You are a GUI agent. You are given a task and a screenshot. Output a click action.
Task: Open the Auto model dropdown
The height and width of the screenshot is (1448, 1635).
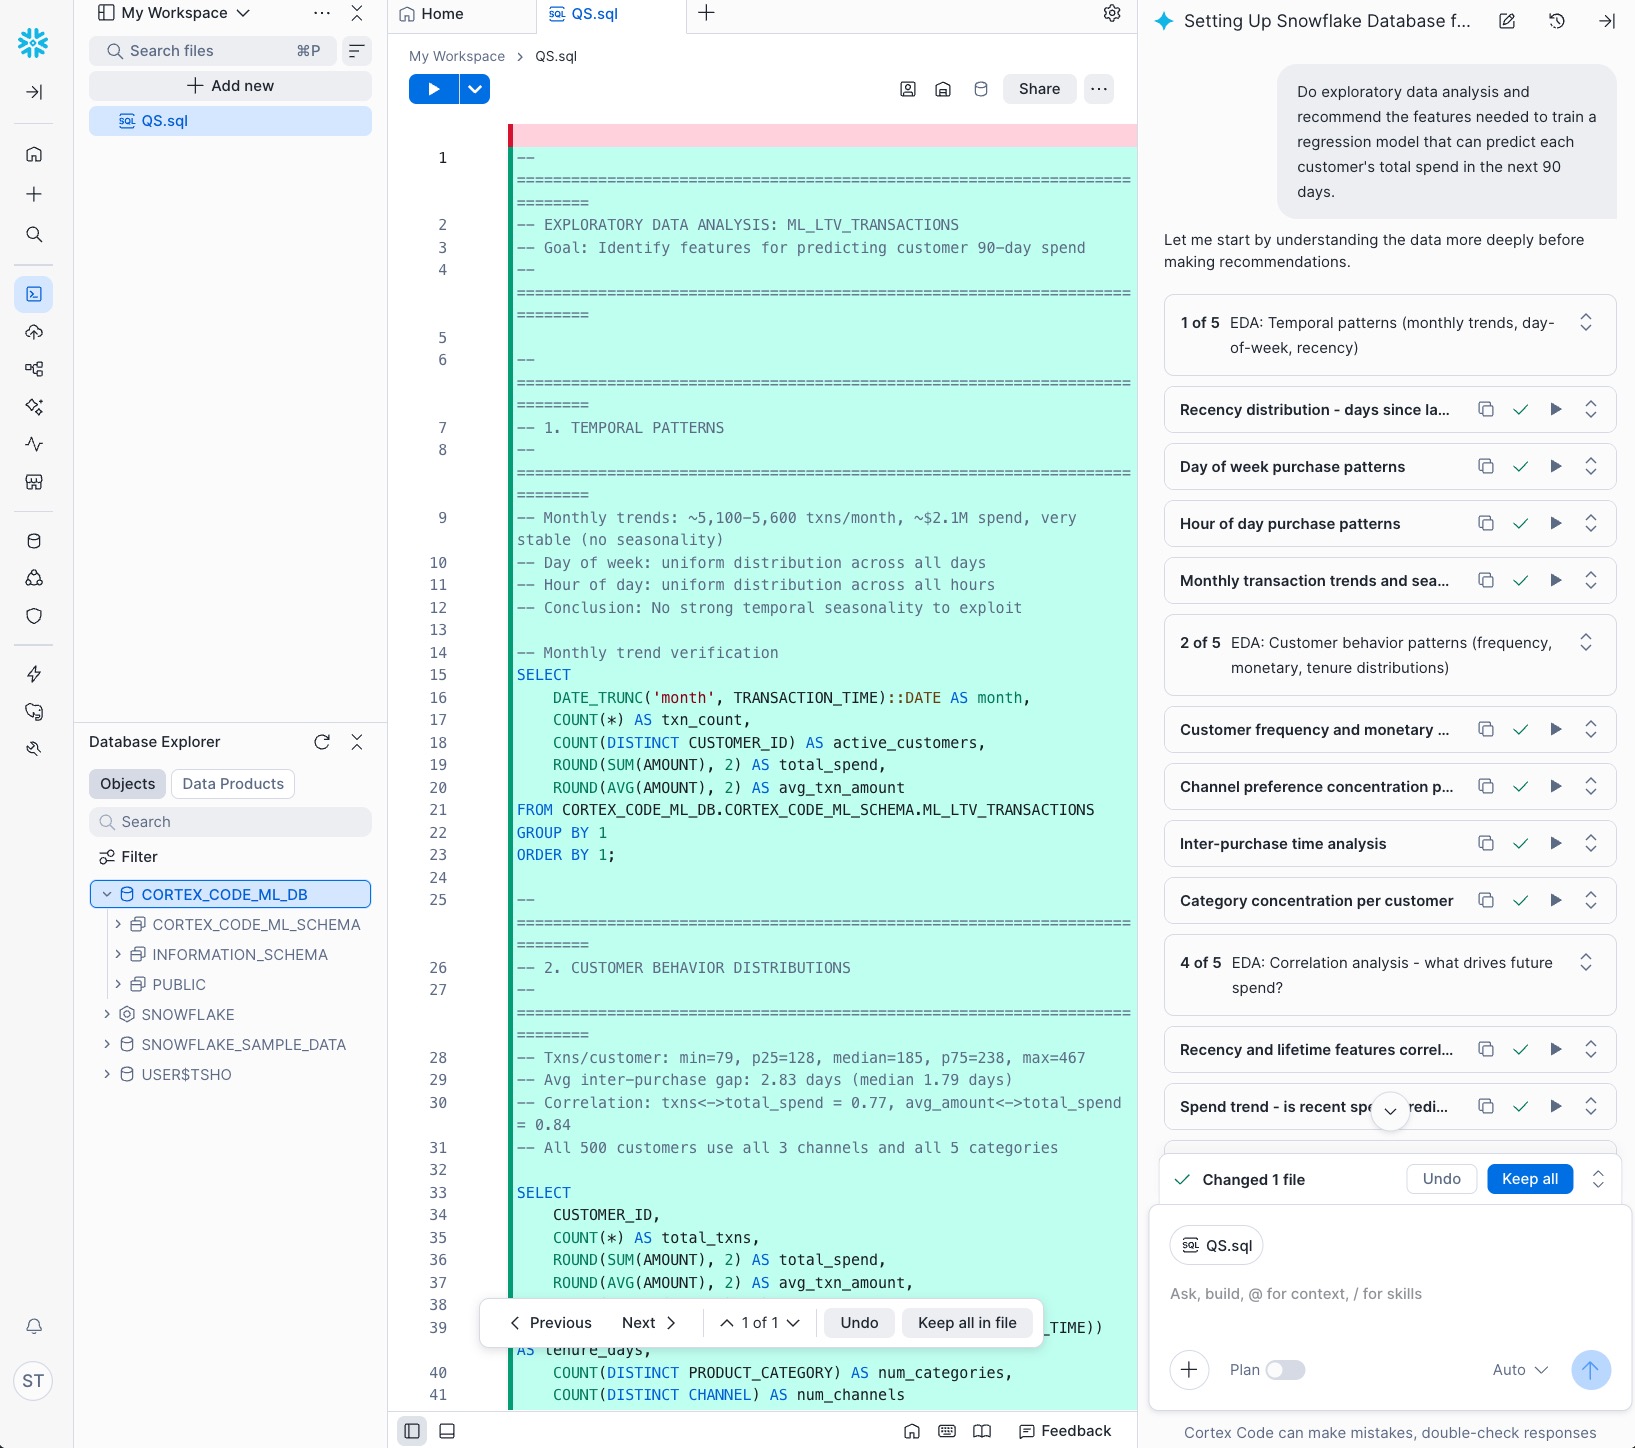coord(1520,1370)
